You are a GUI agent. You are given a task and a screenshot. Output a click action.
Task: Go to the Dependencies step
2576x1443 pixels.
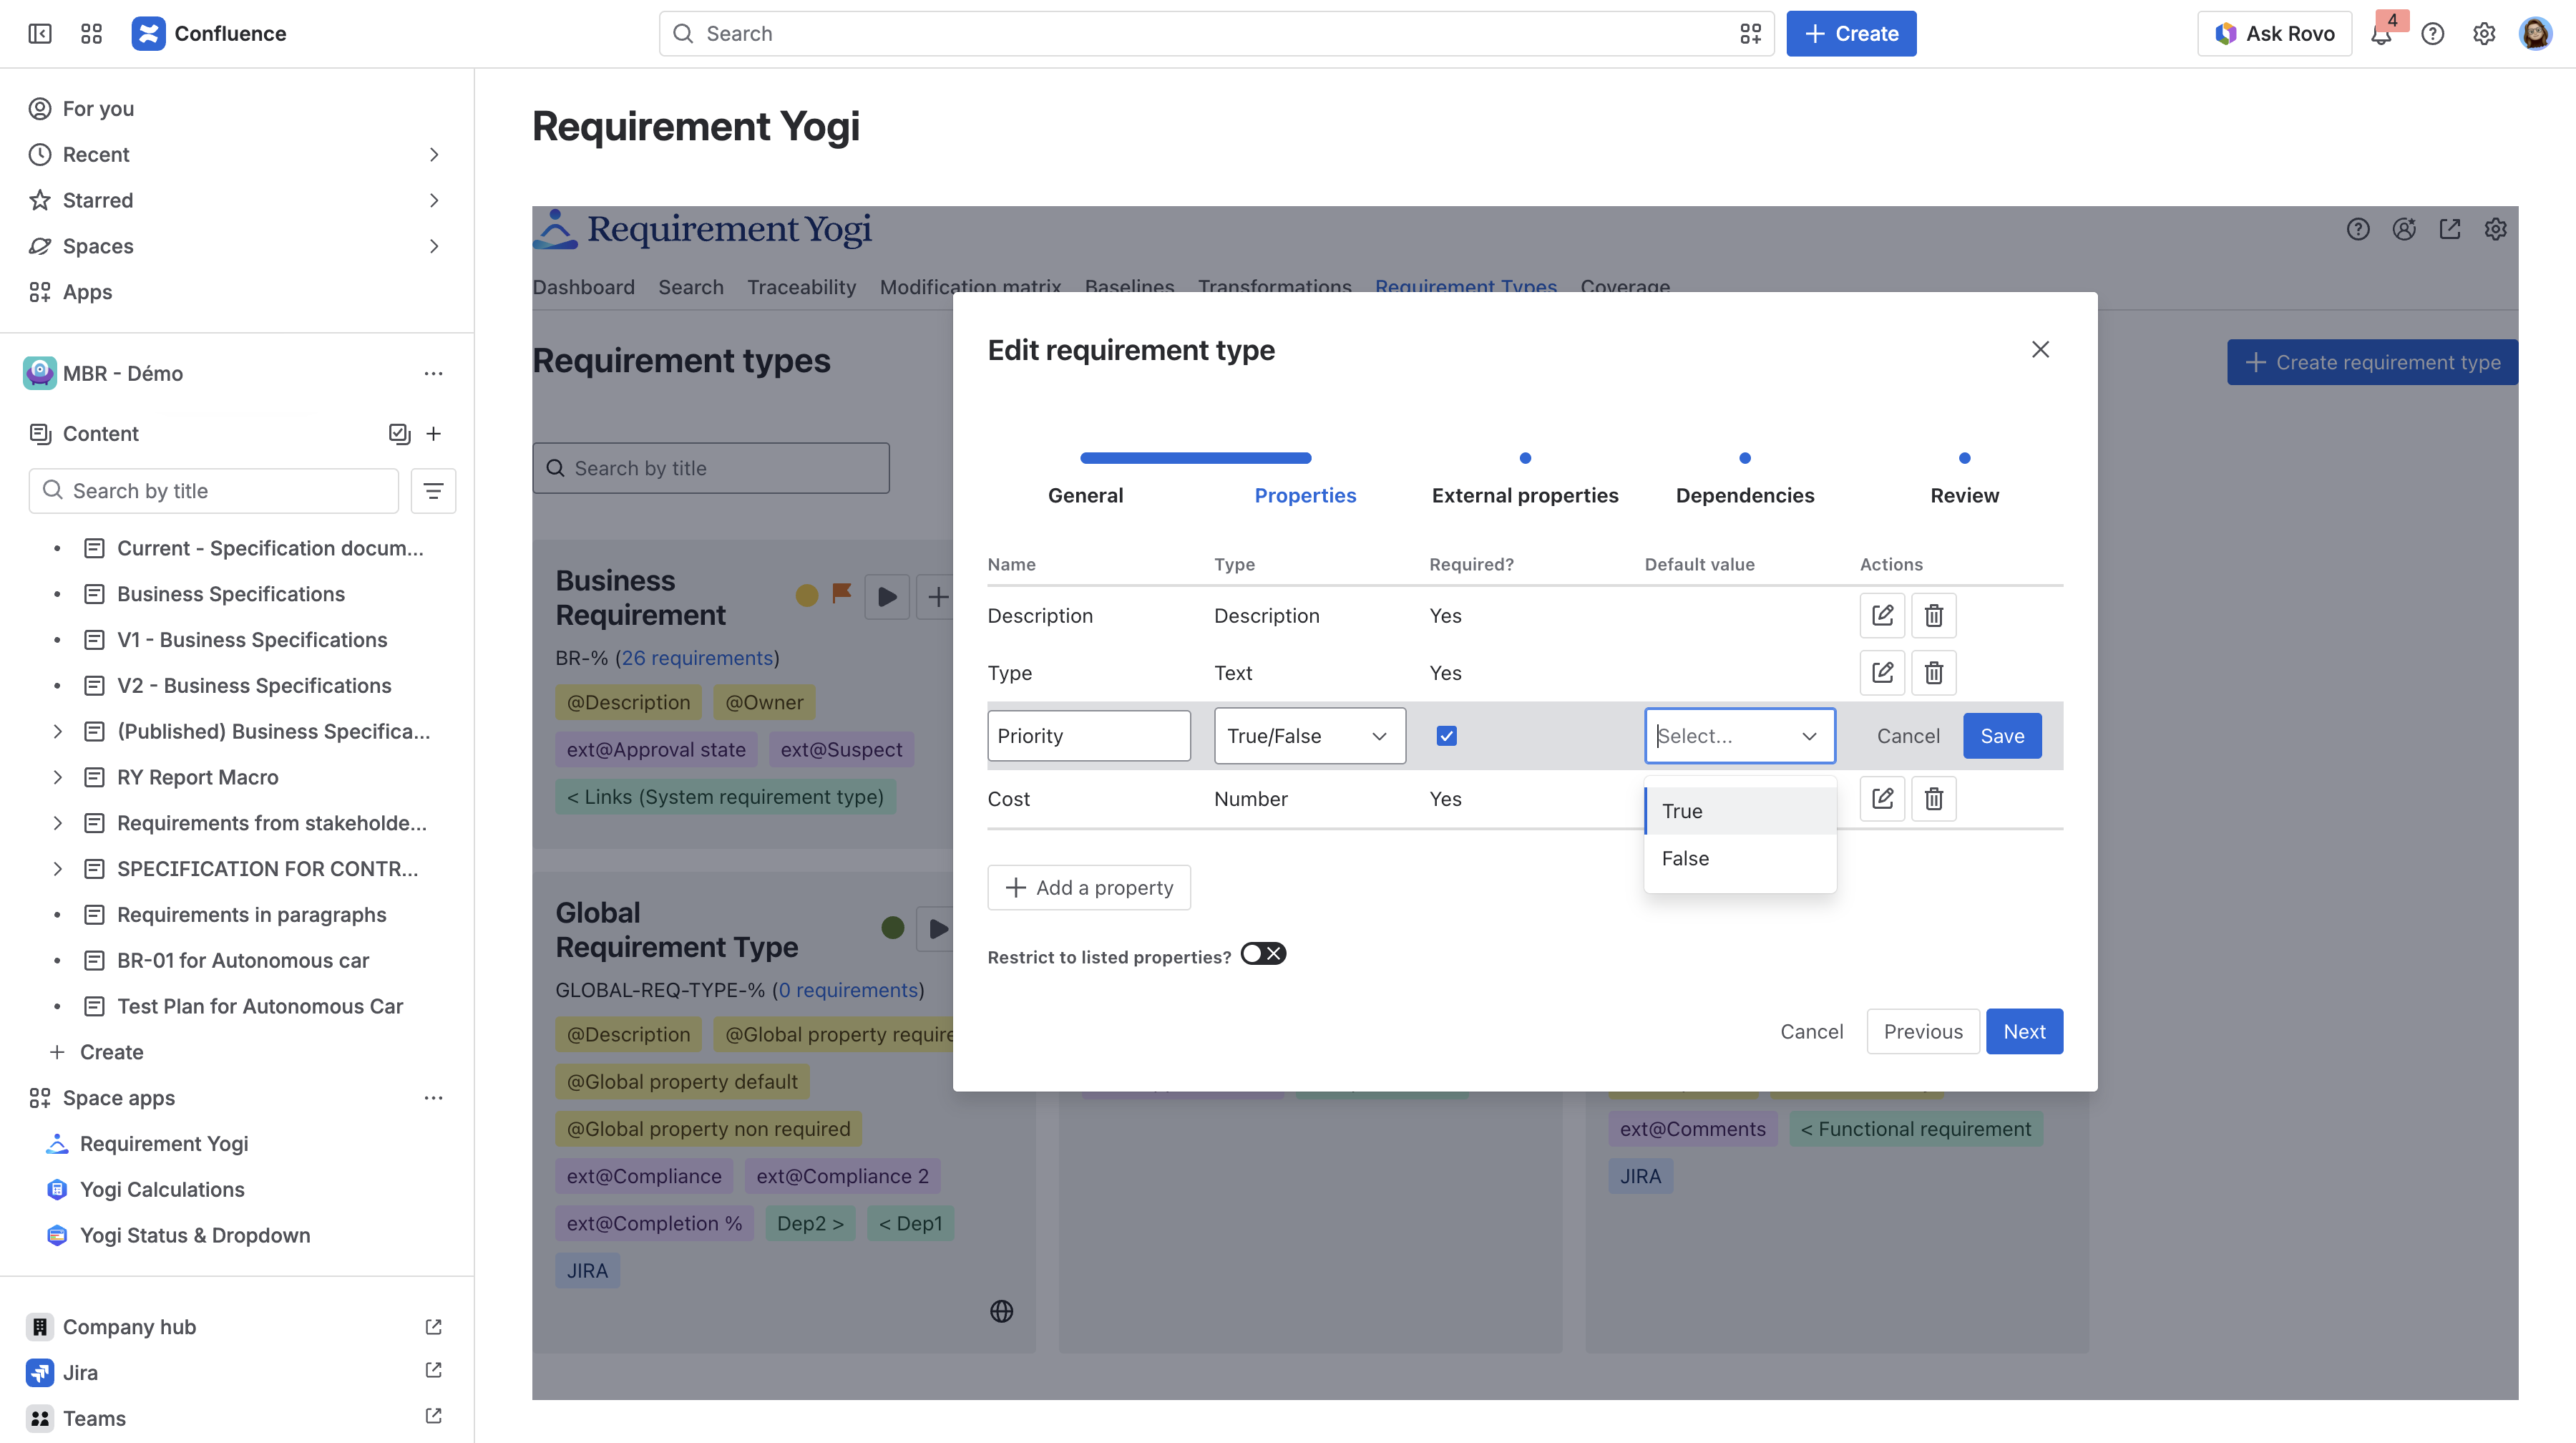[x=1744, y=495]
